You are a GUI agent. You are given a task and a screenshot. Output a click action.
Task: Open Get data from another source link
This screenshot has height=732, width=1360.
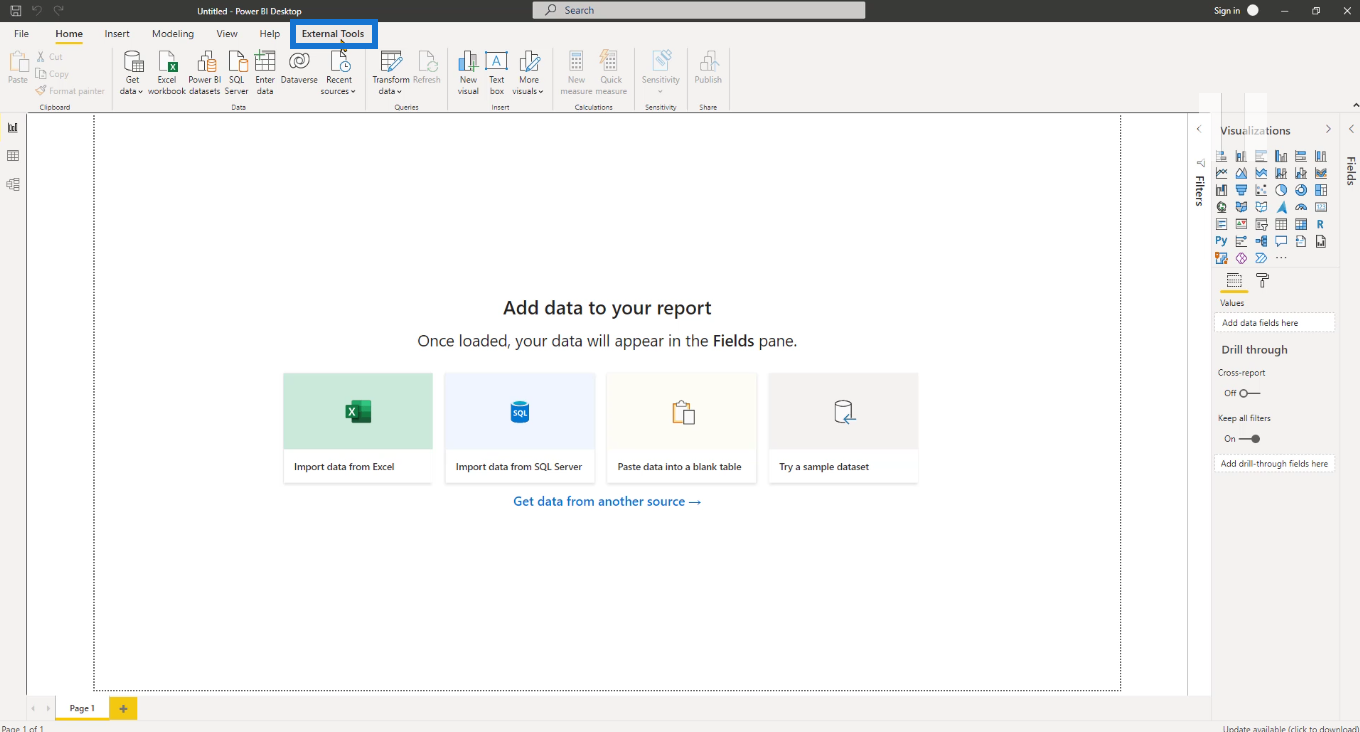(x=607, y=501)
